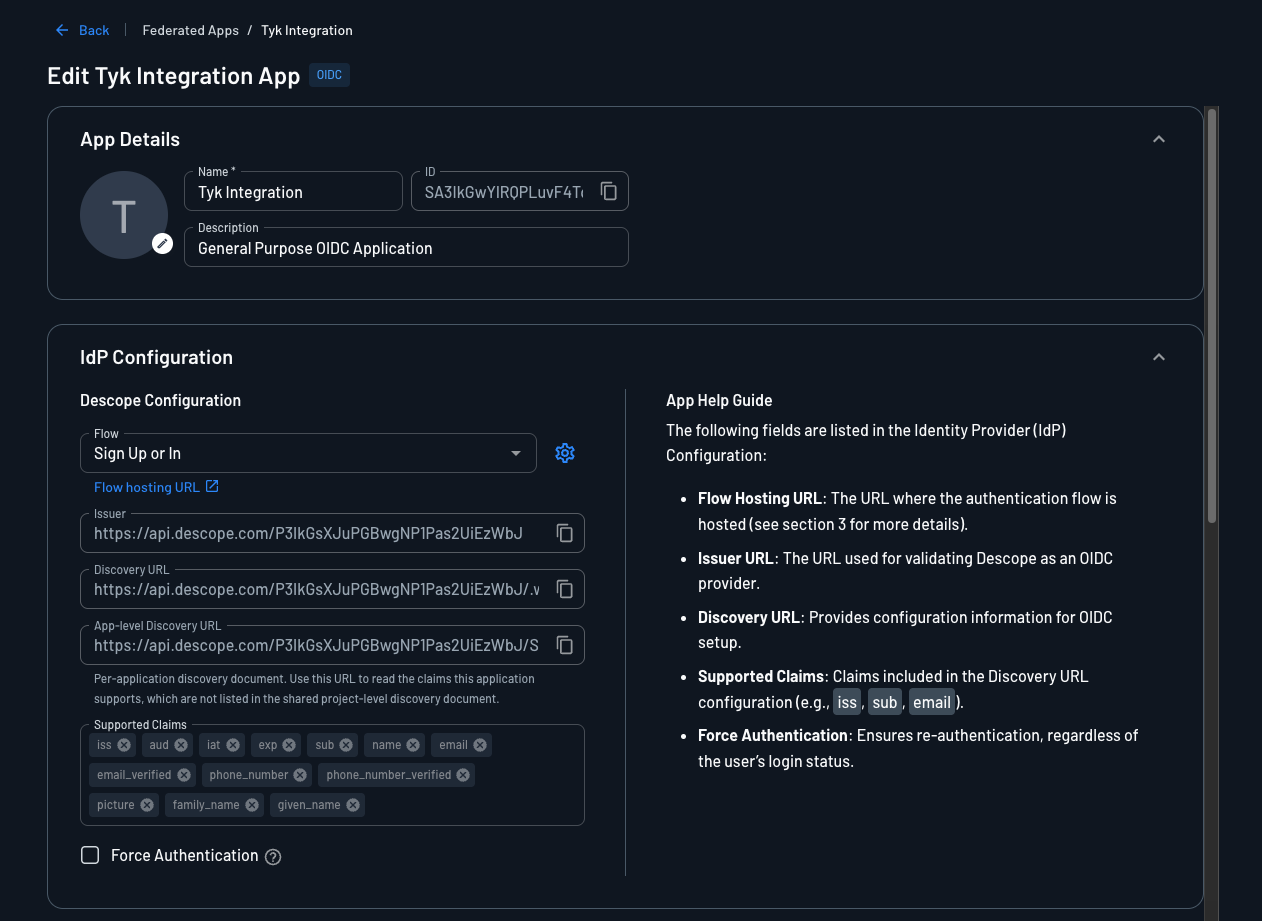The image size is (1262, 921).
Task: Go to Federated Apps breadcrumb
Action: [190, 30]
